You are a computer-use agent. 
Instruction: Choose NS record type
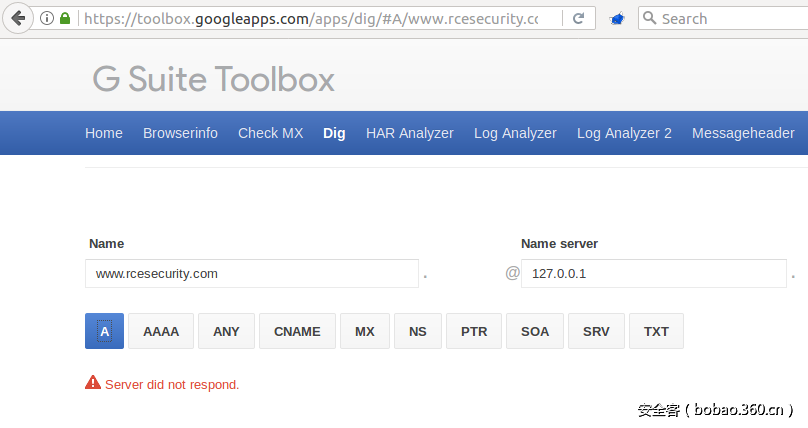click(418, 331)
